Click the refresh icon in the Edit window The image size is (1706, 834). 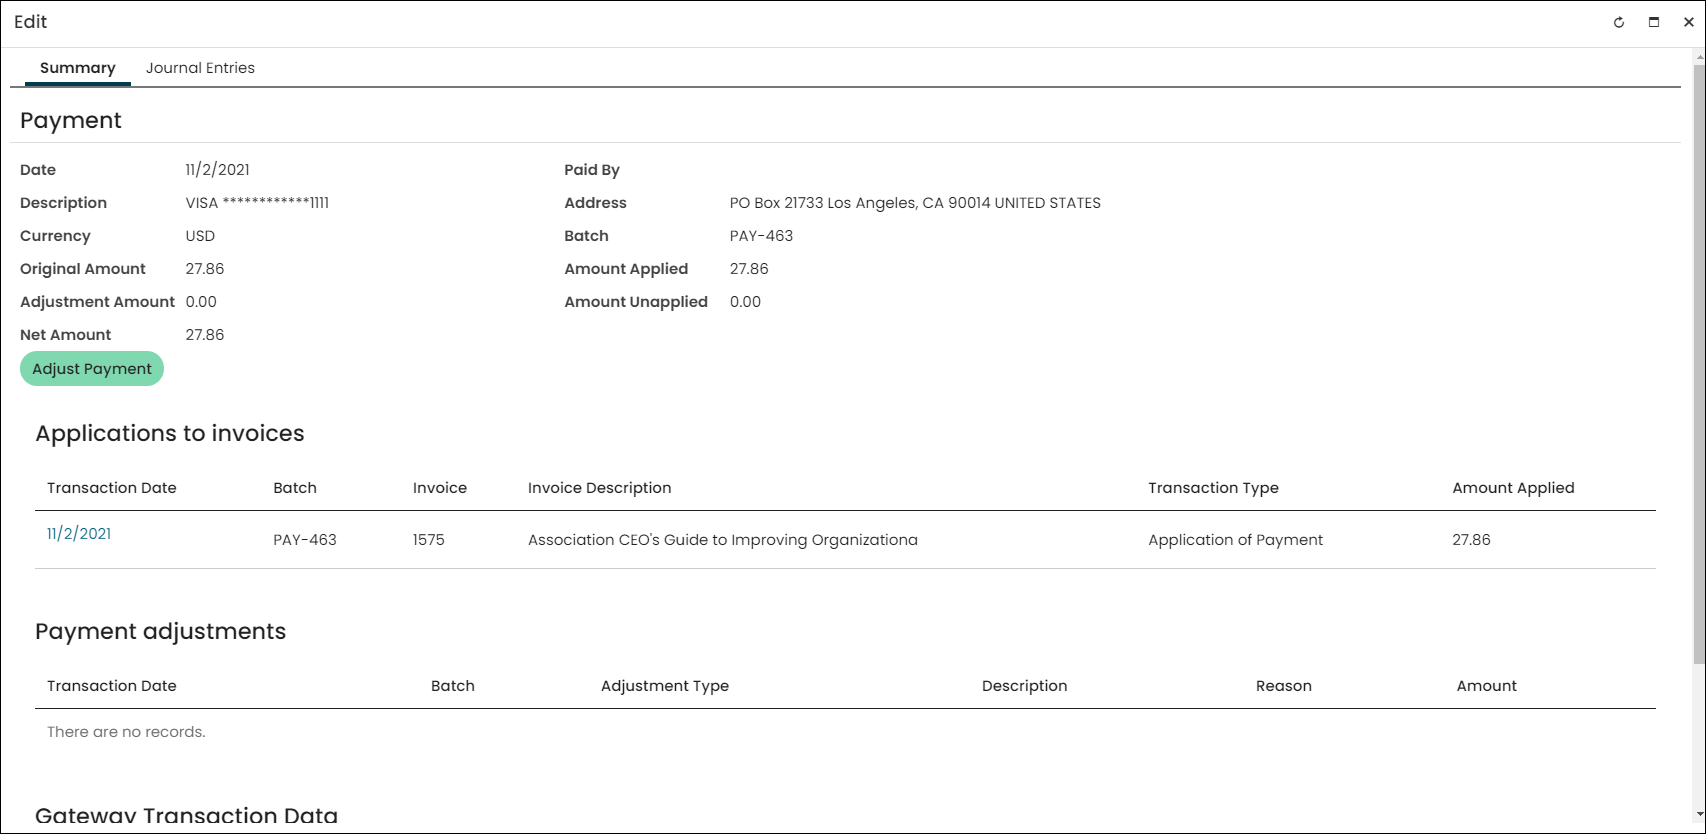tap(1619, 22)
